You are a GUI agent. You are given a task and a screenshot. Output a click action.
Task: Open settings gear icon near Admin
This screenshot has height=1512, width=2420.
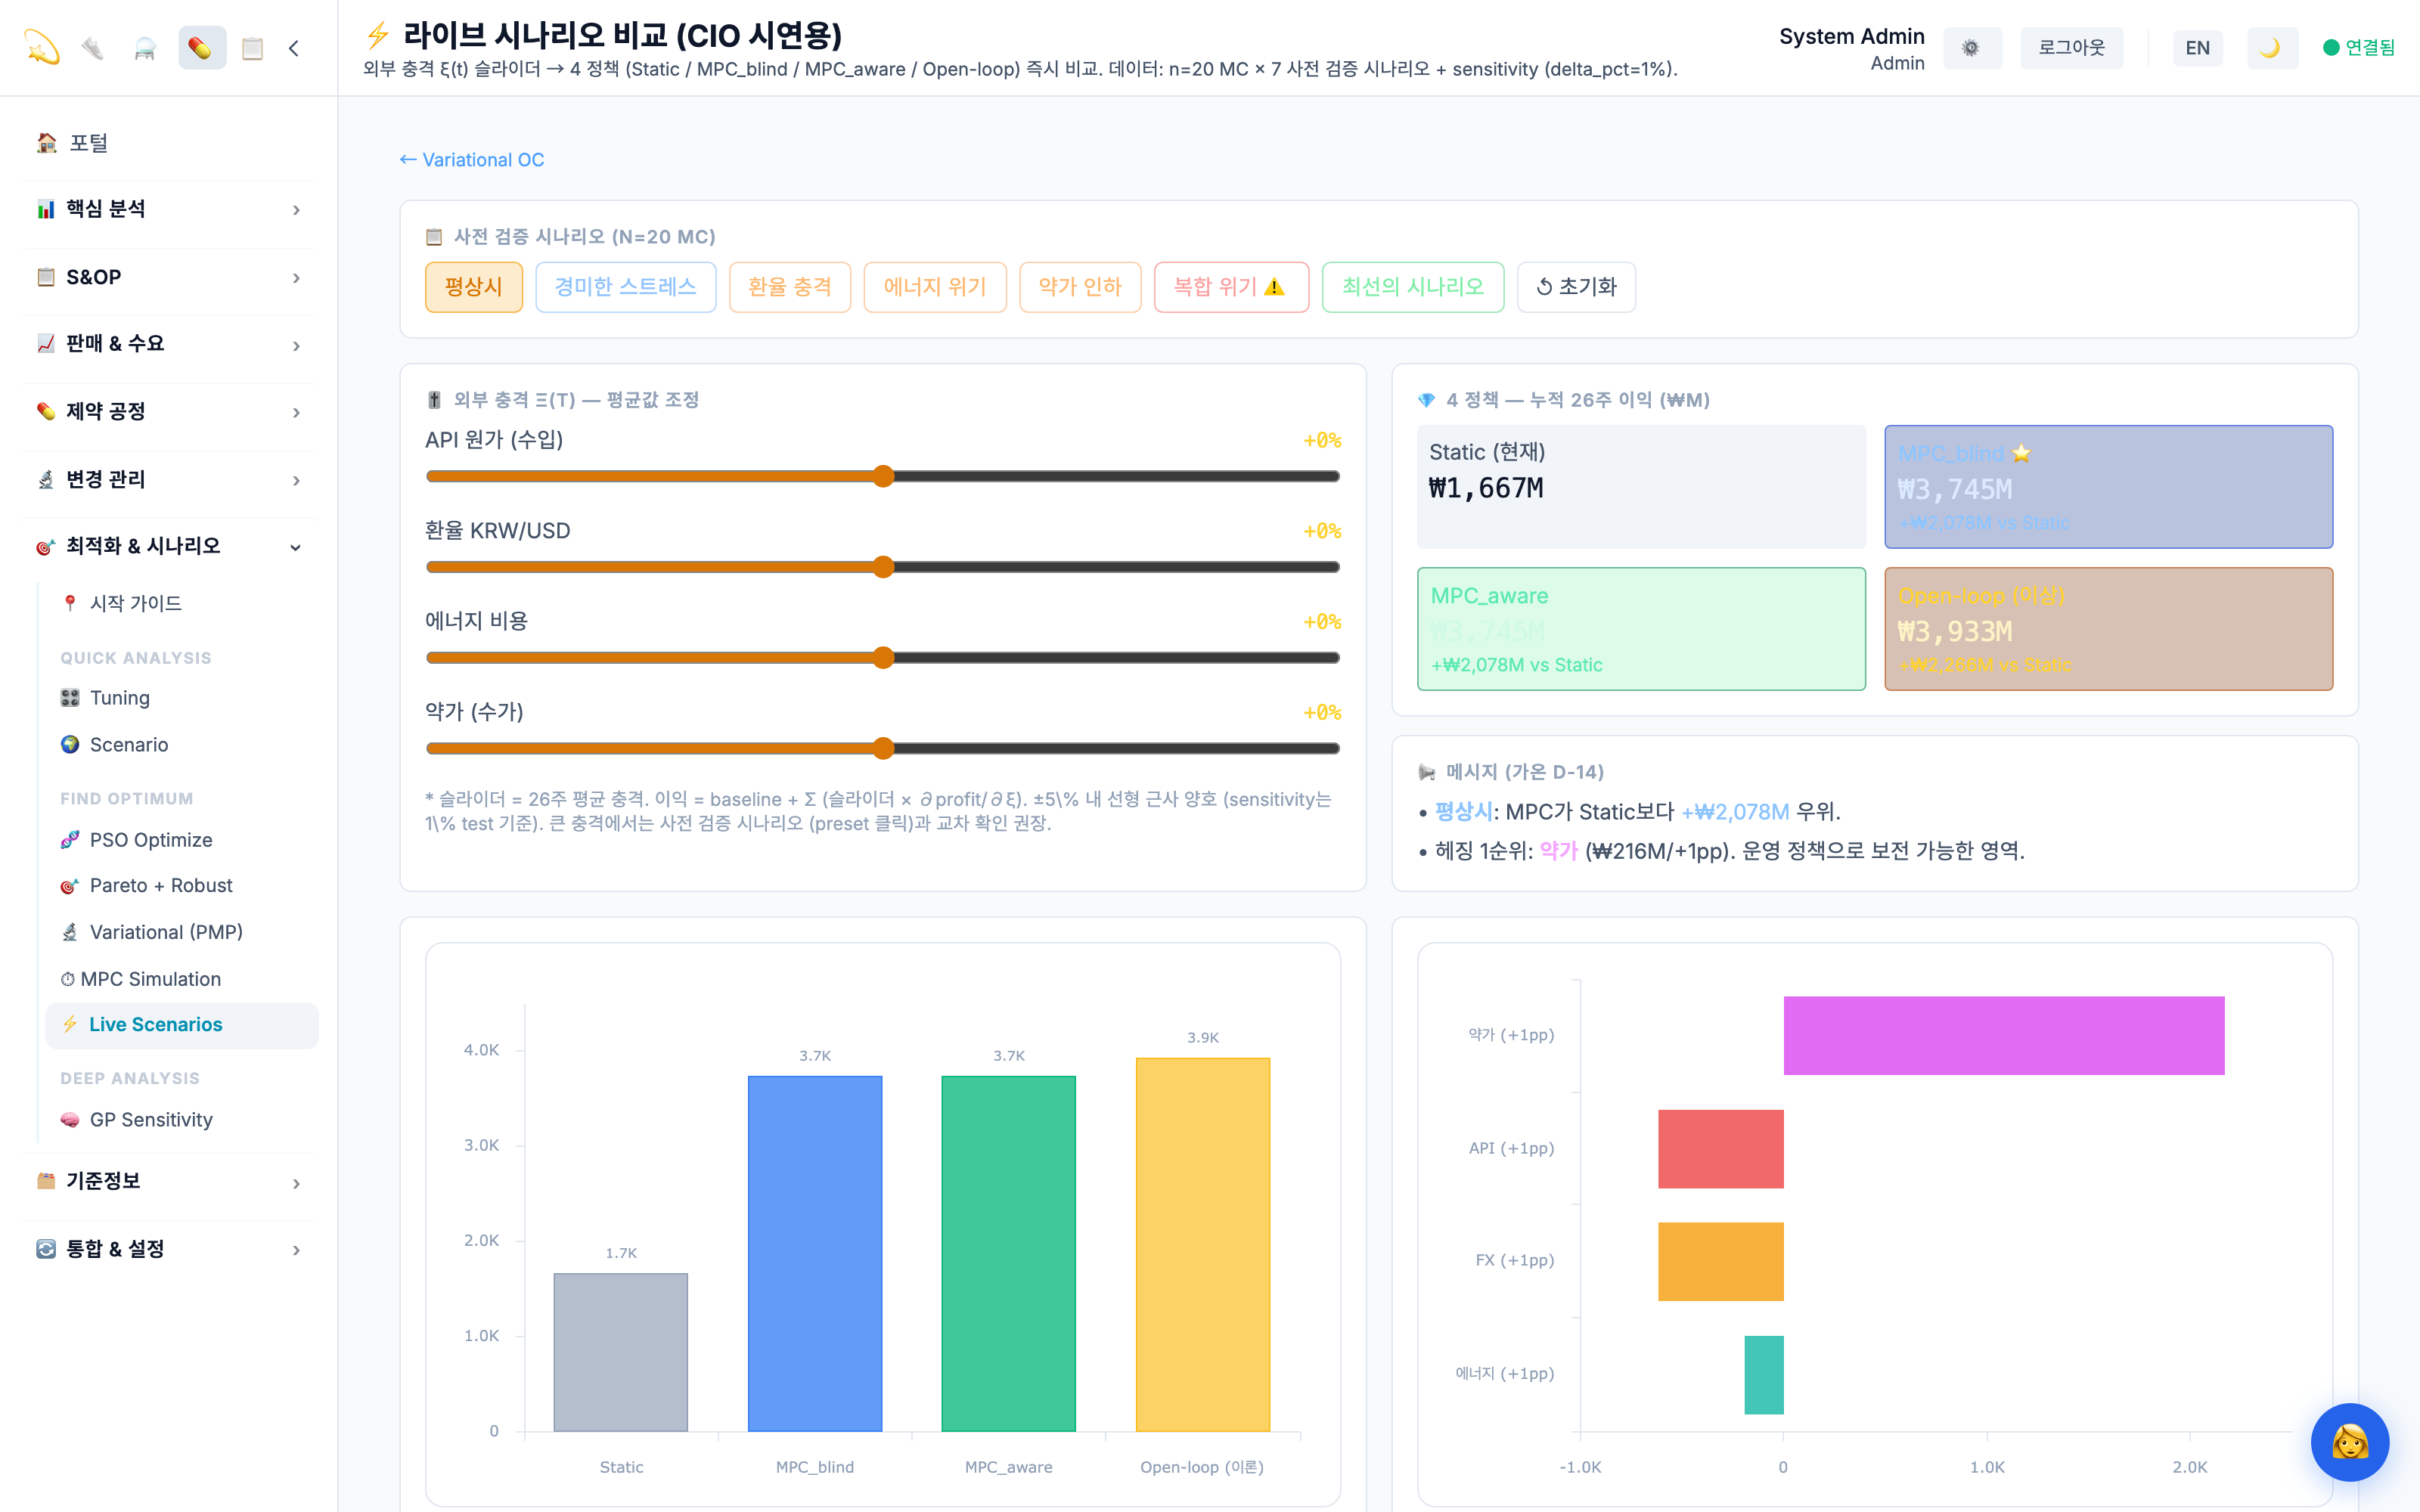[1971, 48]
